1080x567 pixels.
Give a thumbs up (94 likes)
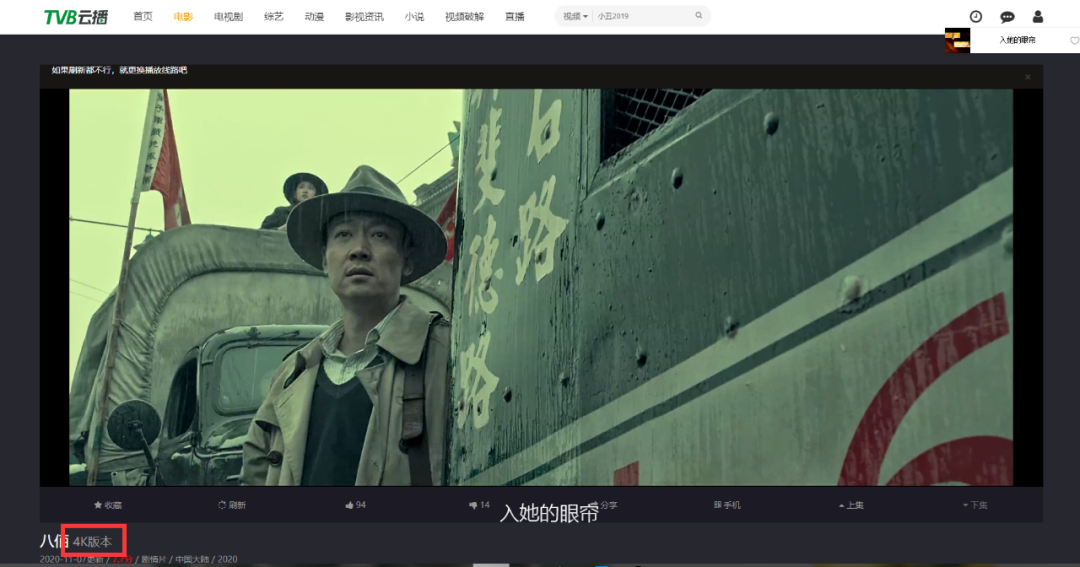coord(355,505)
